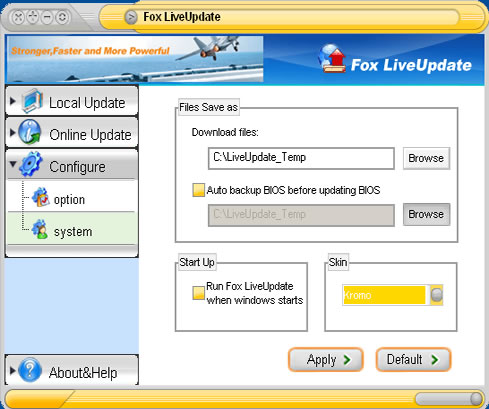Click the Default button

413,360
